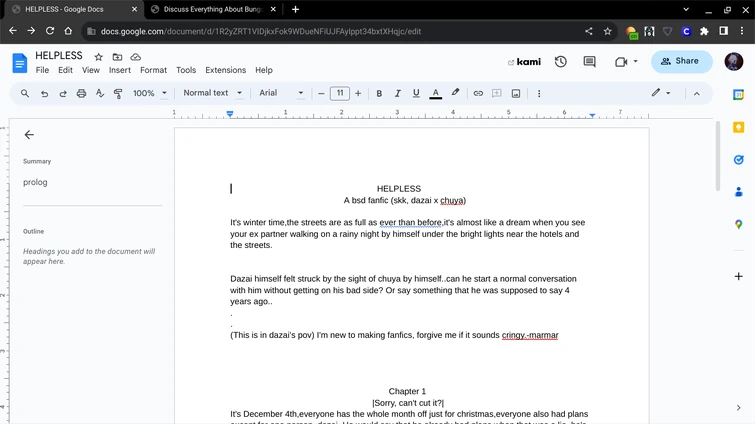Open the zoom 100% dropdown
755x424 pixels.
(150, 93)
